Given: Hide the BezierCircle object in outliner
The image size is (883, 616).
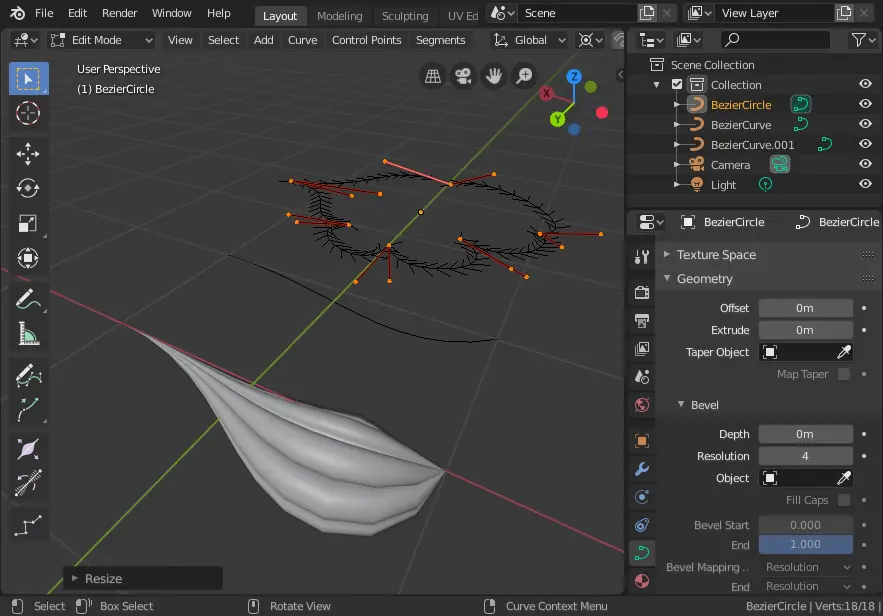Looking at the screenshot, I should point(865,104).
